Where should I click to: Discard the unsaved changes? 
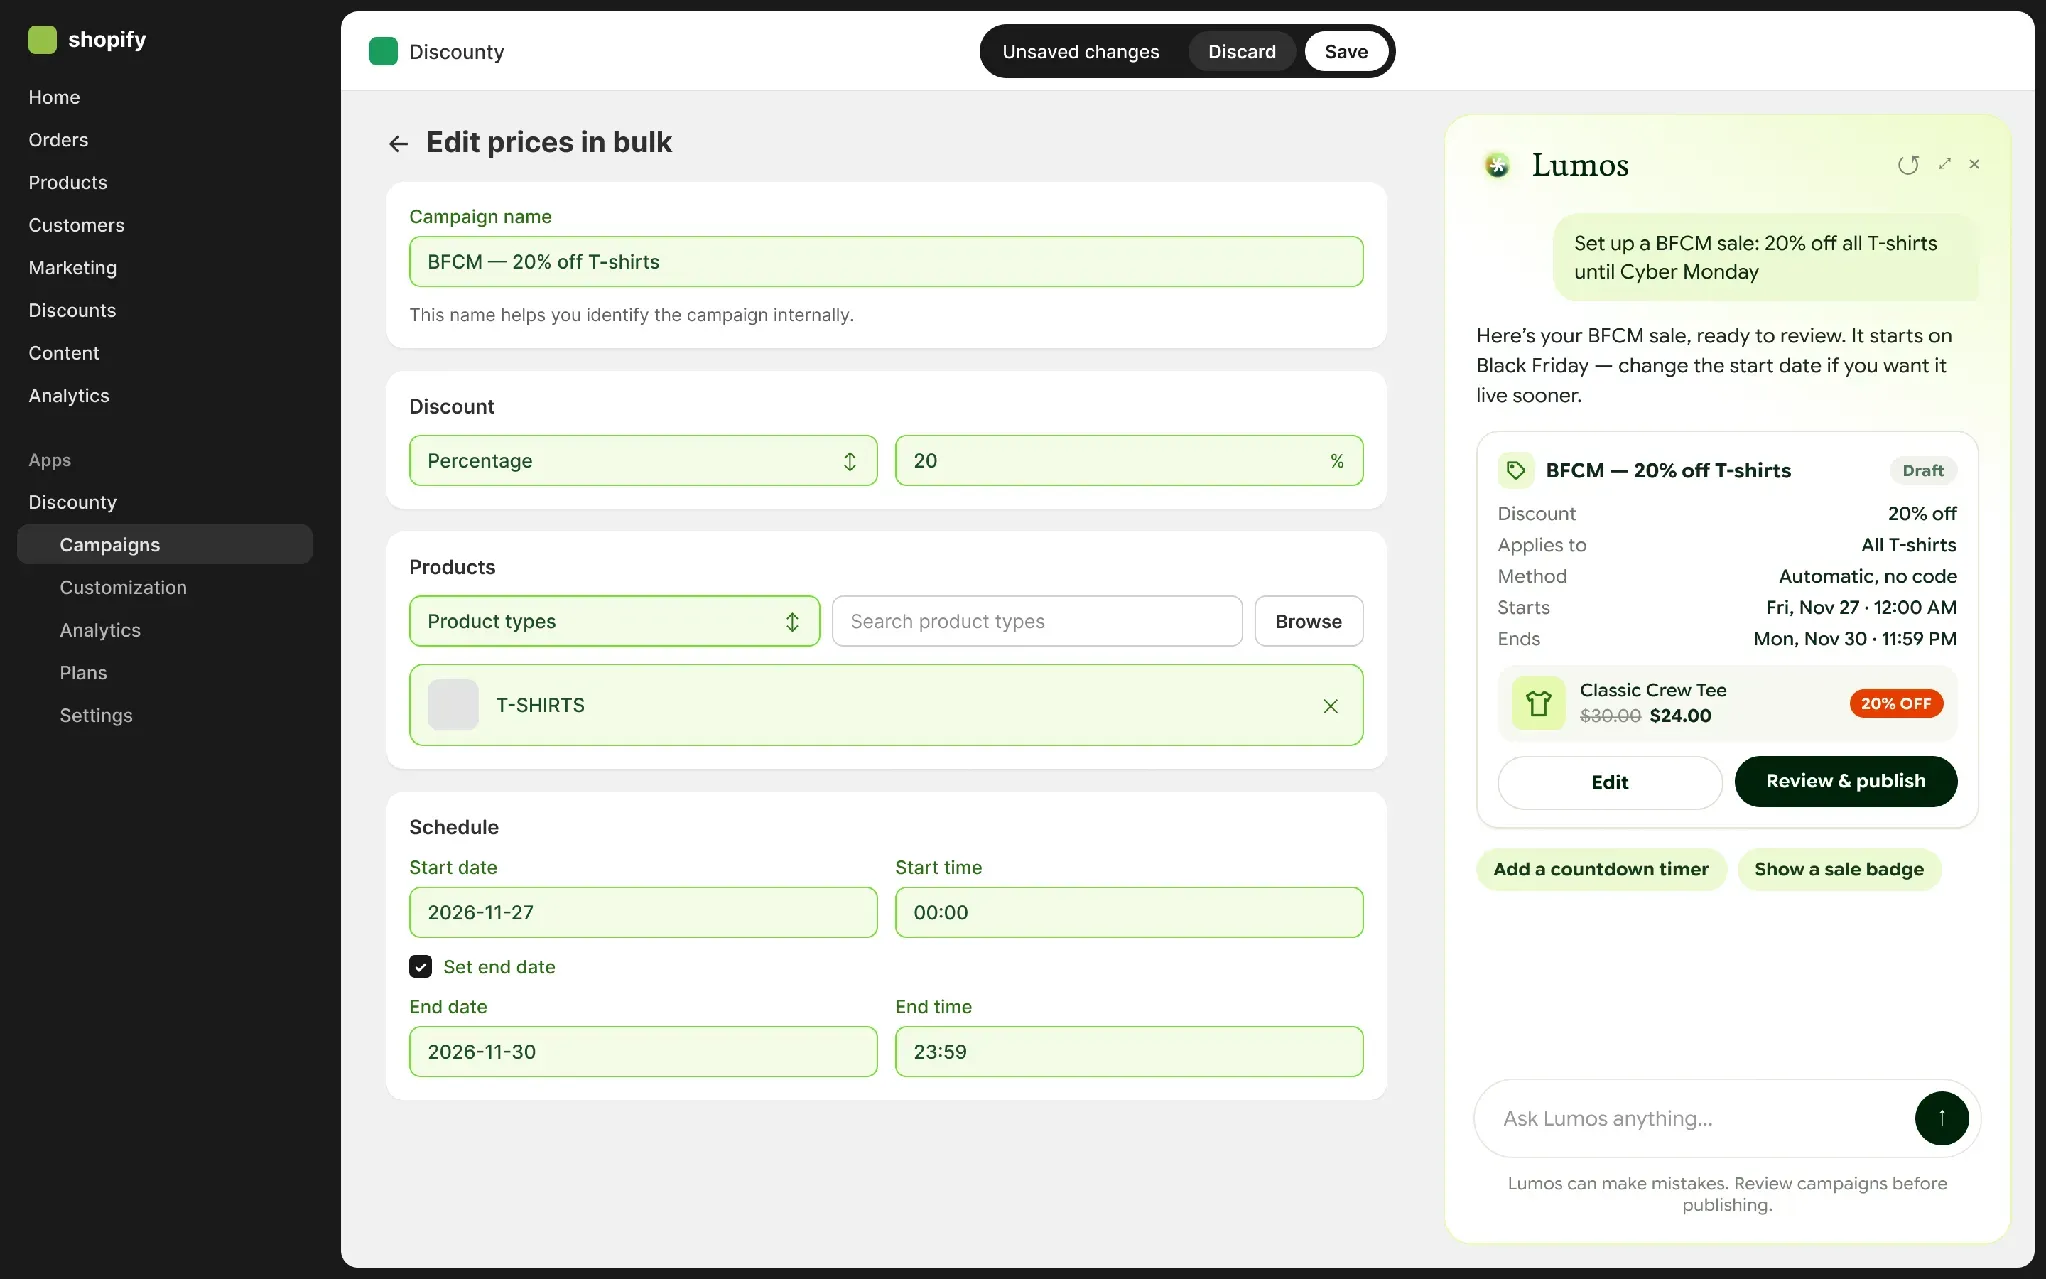click(x=1242, y=51)
